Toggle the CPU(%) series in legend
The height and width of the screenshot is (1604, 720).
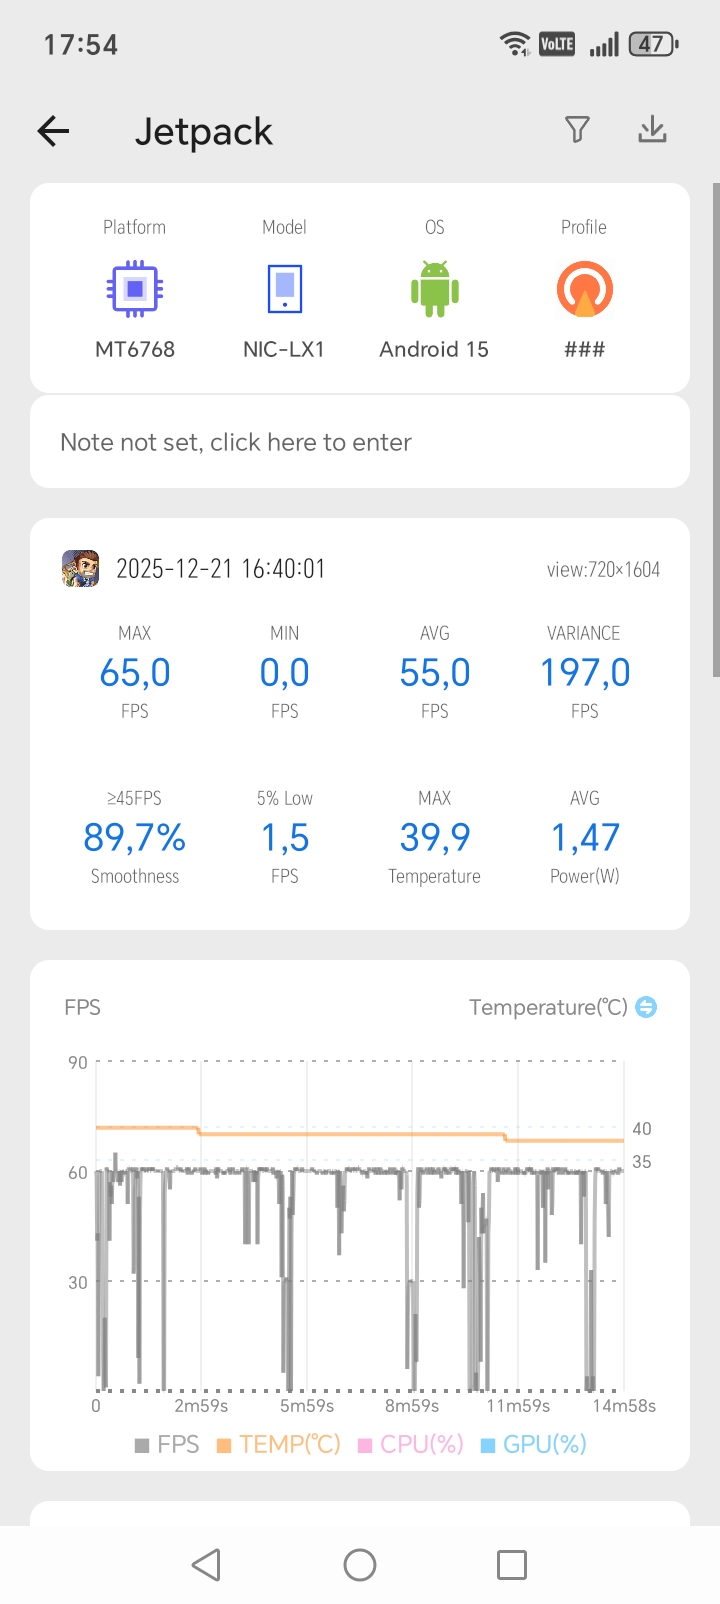[x=411, y=1444]
